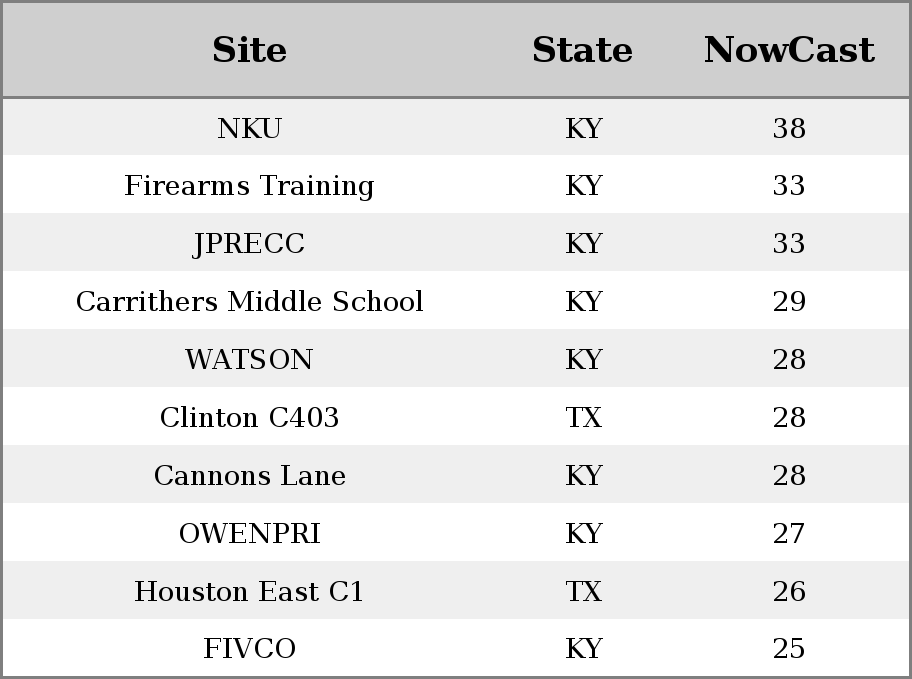Viewport: 912px width, 679px height.
Task: Click the WATSON site cell
Action: click(x=249, y=360)
